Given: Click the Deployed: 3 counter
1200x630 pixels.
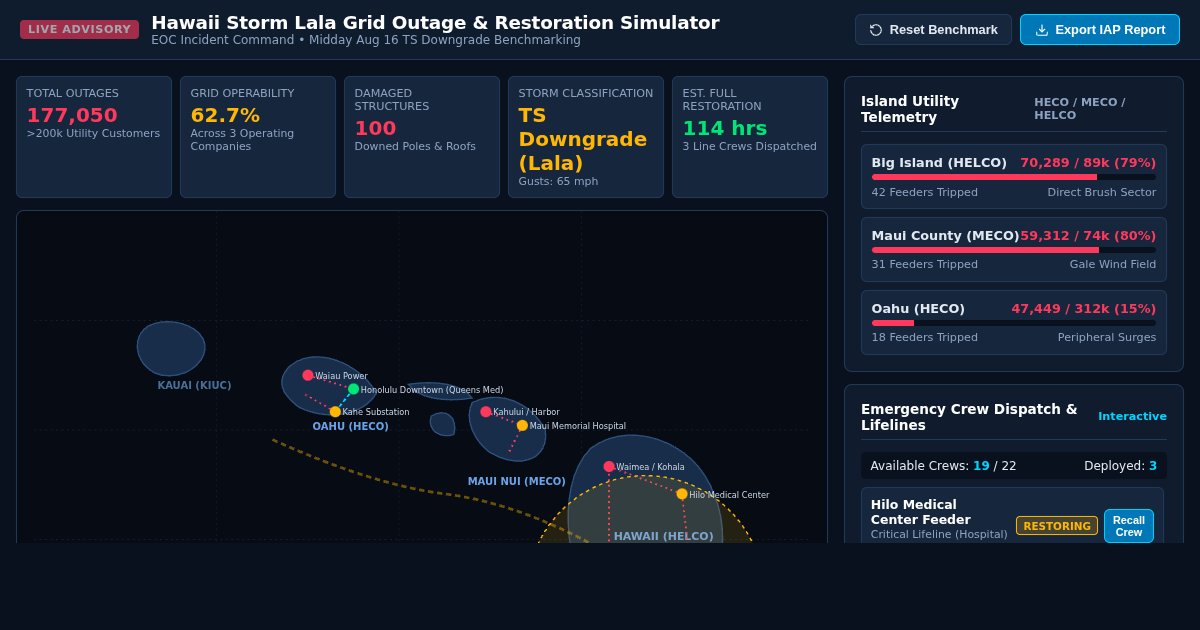Looking at the screenshot, I should [x=1120, y=466].
